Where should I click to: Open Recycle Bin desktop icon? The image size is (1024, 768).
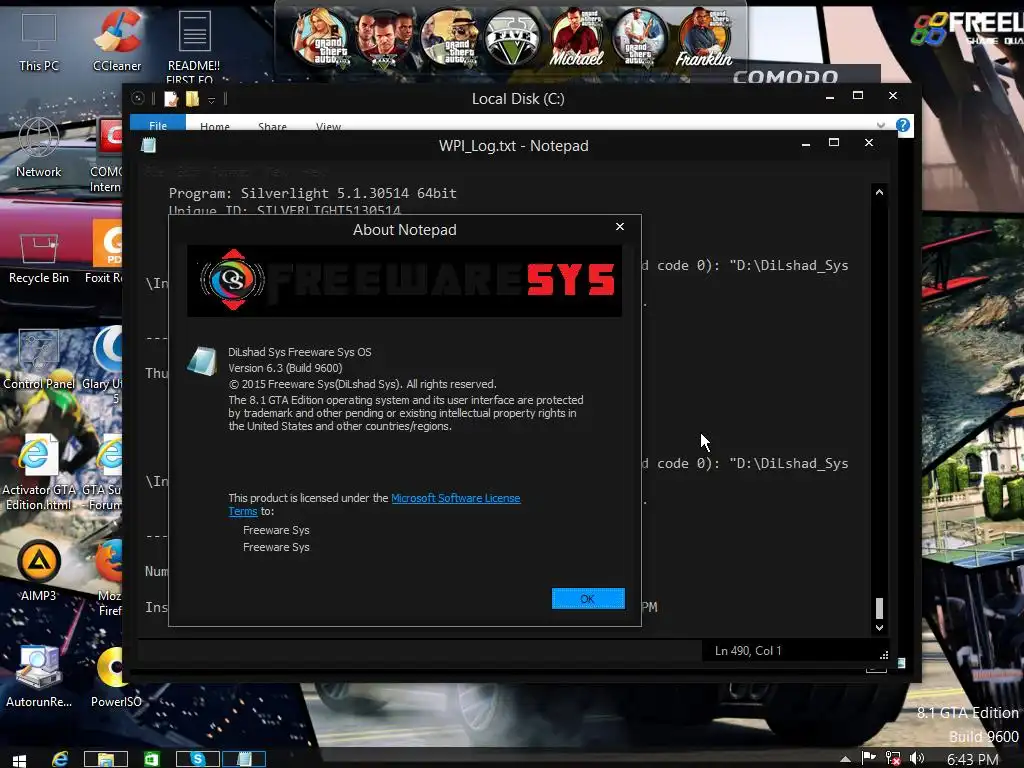[x=39, y=255]
